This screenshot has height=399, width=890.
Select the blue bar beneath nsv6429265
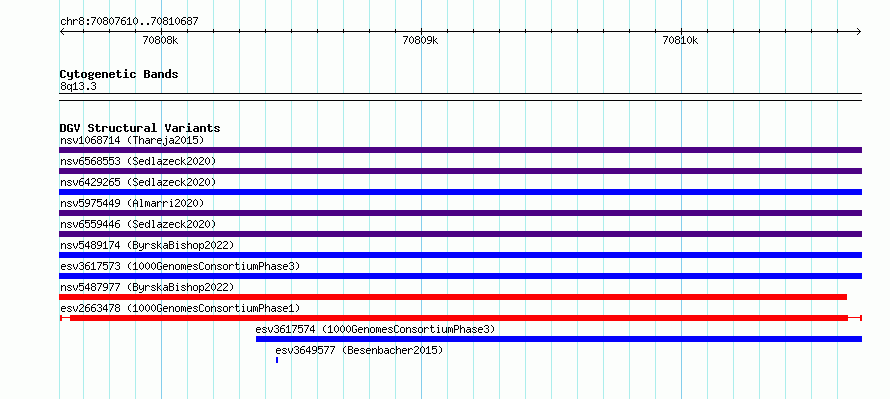point(460,192)
